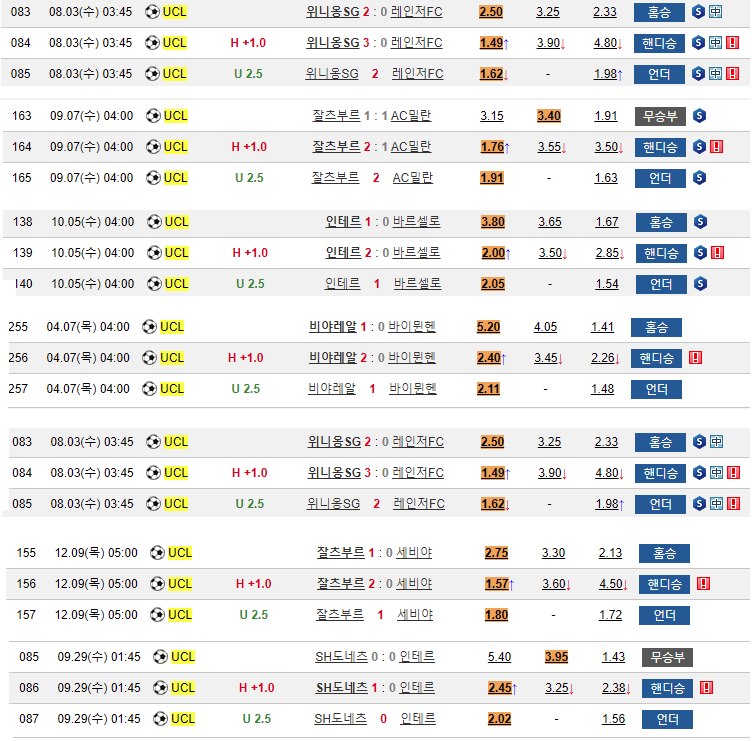Click red alert icon in row 164
Viewport: 752px width, 741px height.
pyautogui.click(x=716, y=147)
